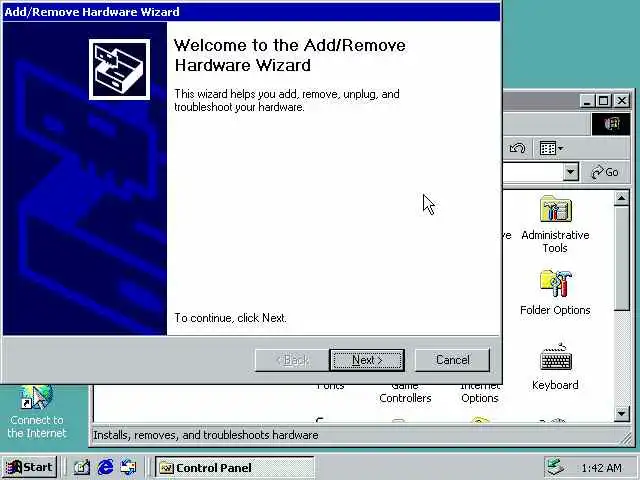The height and width of the screenshot is (480, 640).
Task: Maximize the Control Panel window
Action: point(604,100)
